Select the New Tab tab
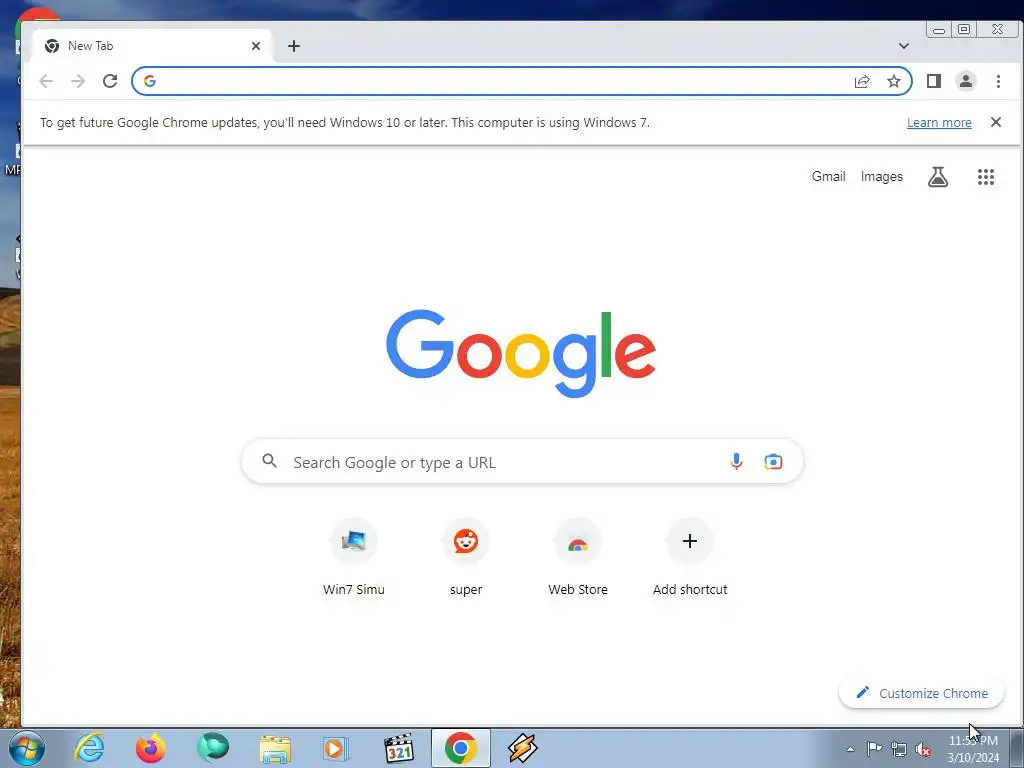The width and height of the screenshot is (1024, 768). pyautogui.click(x=152, y=46)
